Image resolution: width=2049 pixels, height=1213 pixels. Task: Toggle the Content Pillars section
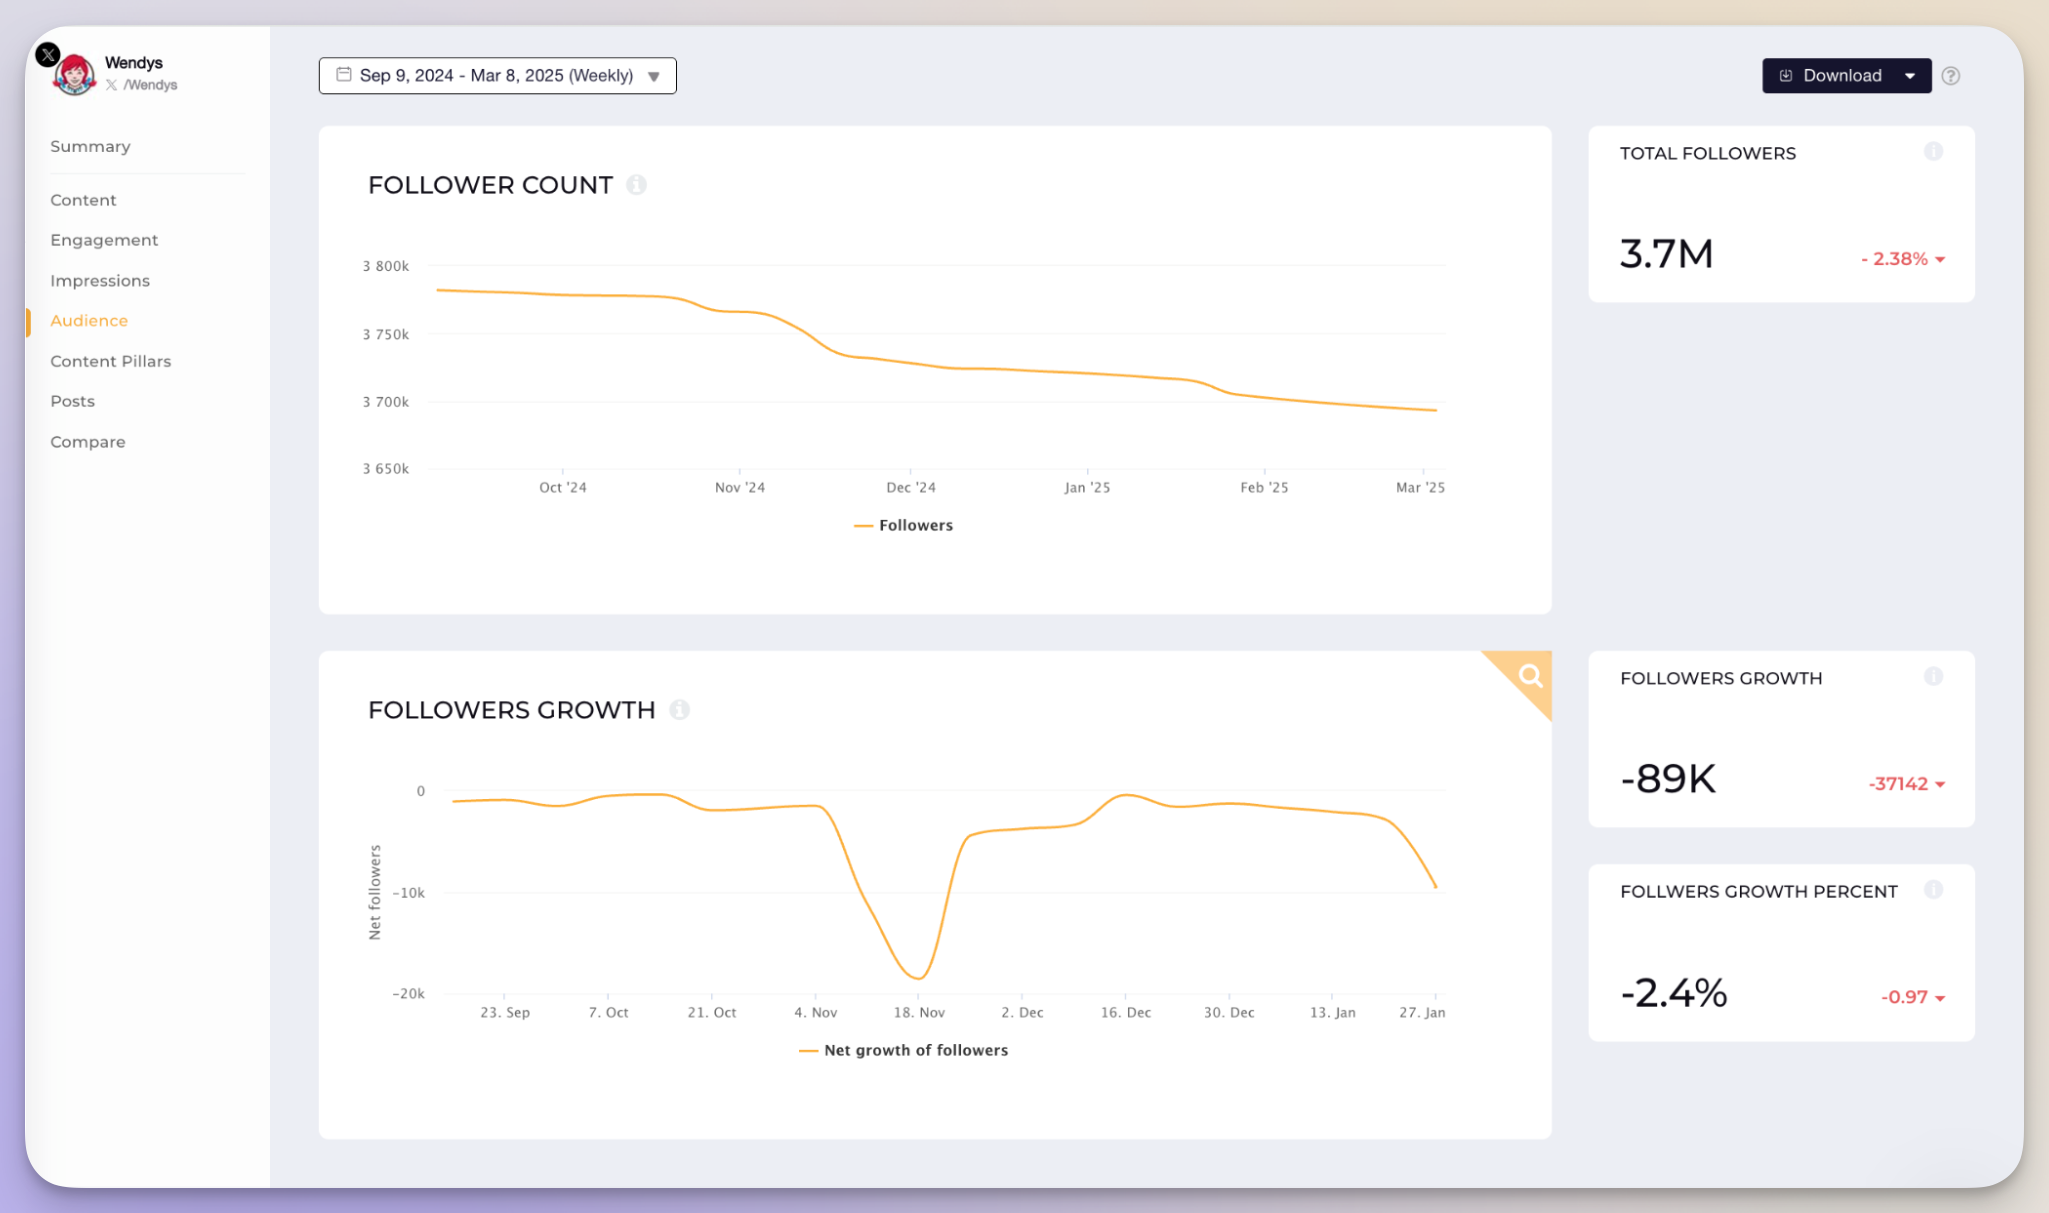[x=110, y=361]
